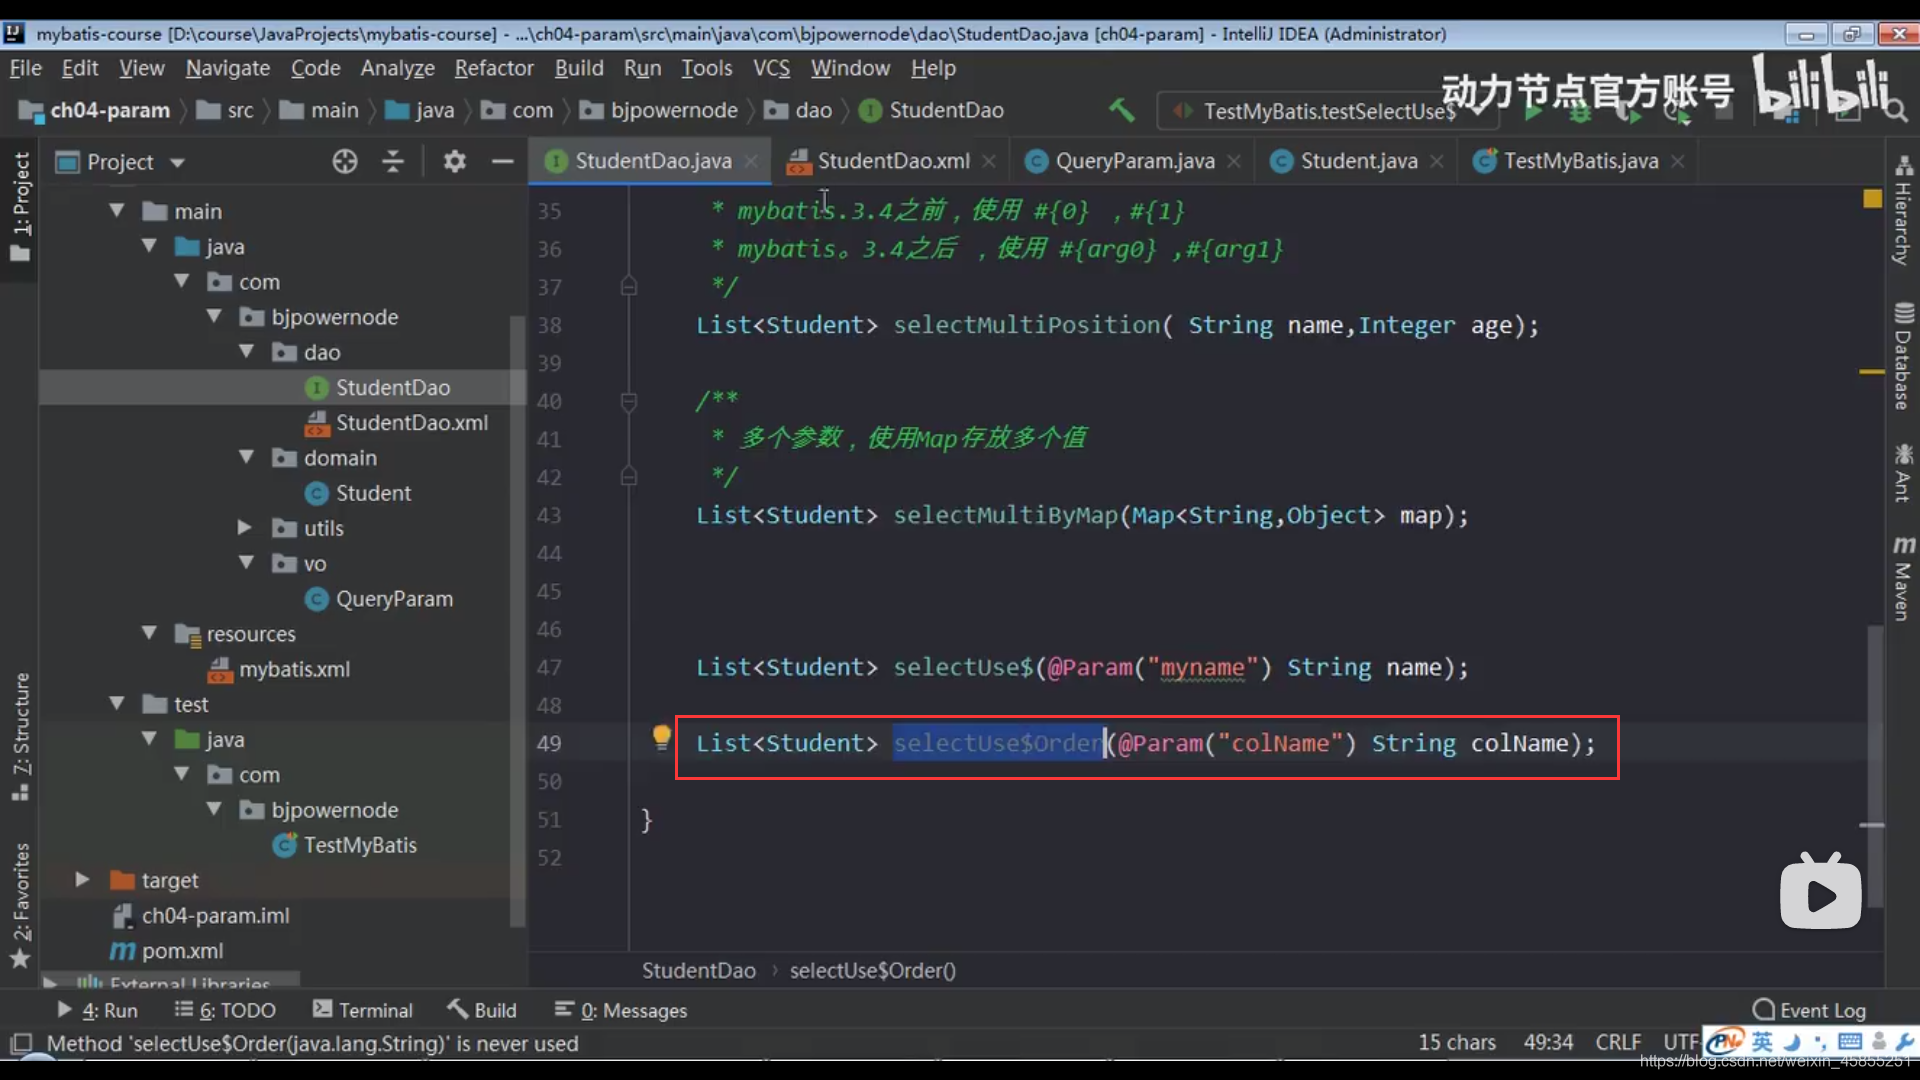Toggle the 2: Favorites side tool button
Screen dimensions: 1920x1080
20,905
